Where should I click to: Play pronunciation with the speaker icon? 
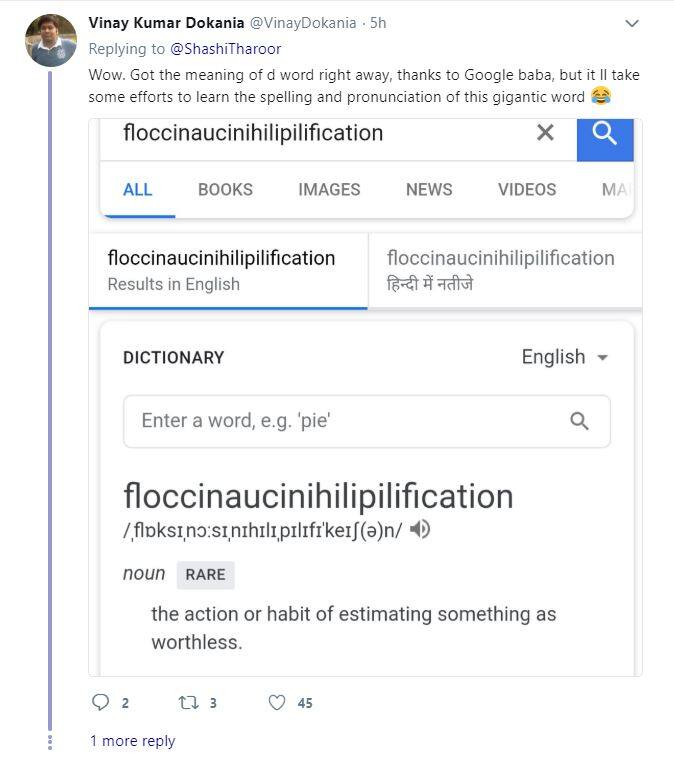click(421, 529)
